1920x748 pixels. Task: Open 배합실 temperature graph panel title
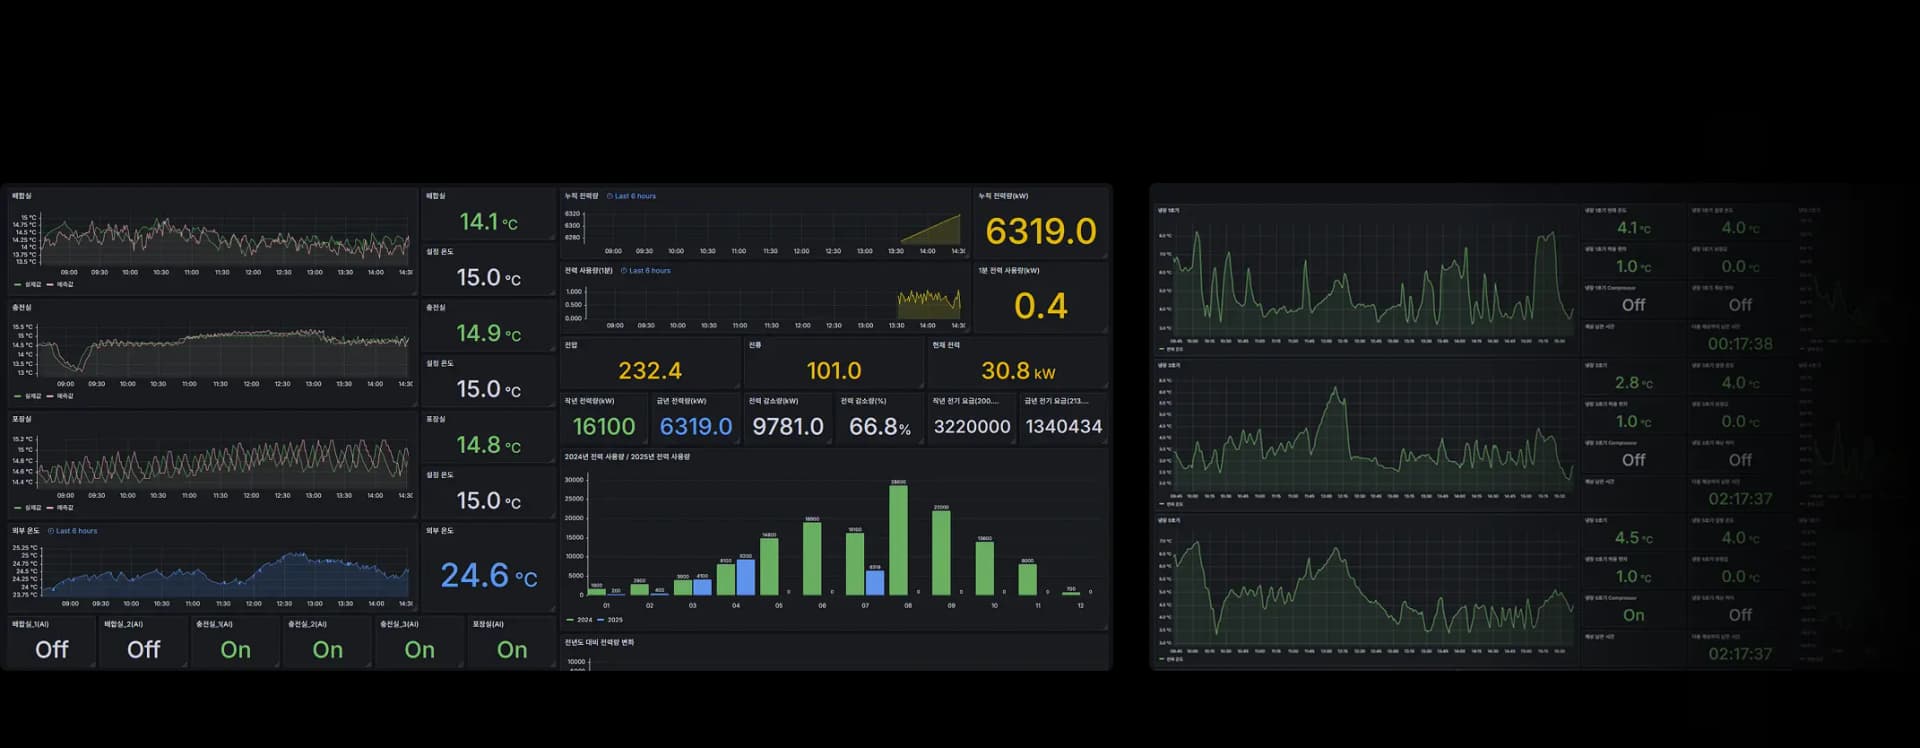pos(21,196)
